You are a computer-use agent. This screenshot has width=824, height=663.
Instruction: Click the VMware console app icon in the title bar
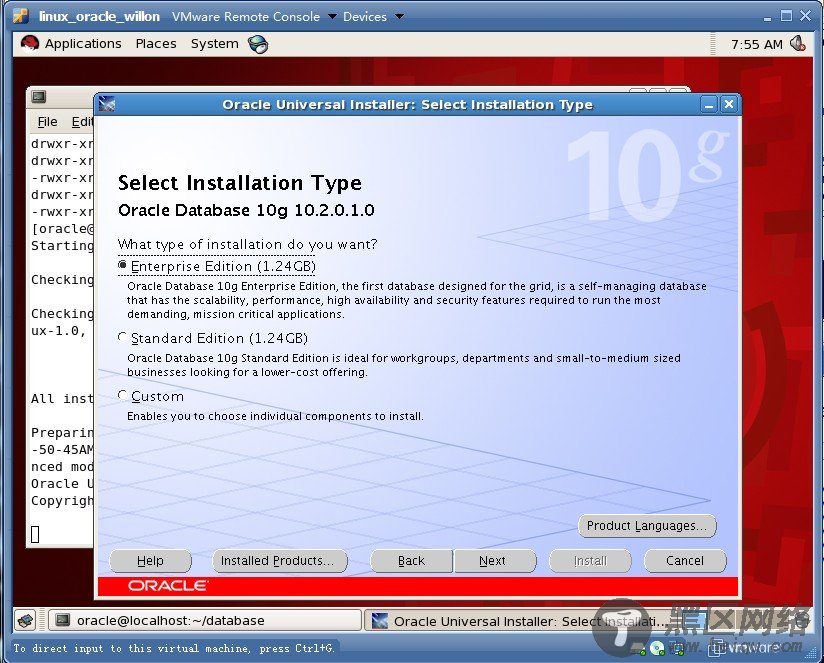[x=21, y=16]
